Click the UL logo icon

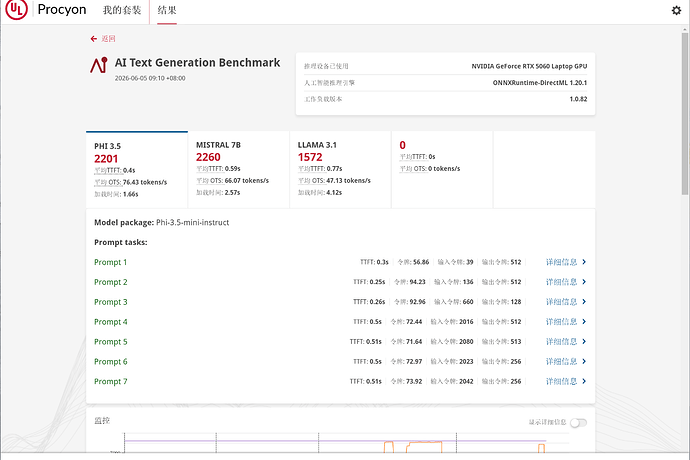point(16,10)
